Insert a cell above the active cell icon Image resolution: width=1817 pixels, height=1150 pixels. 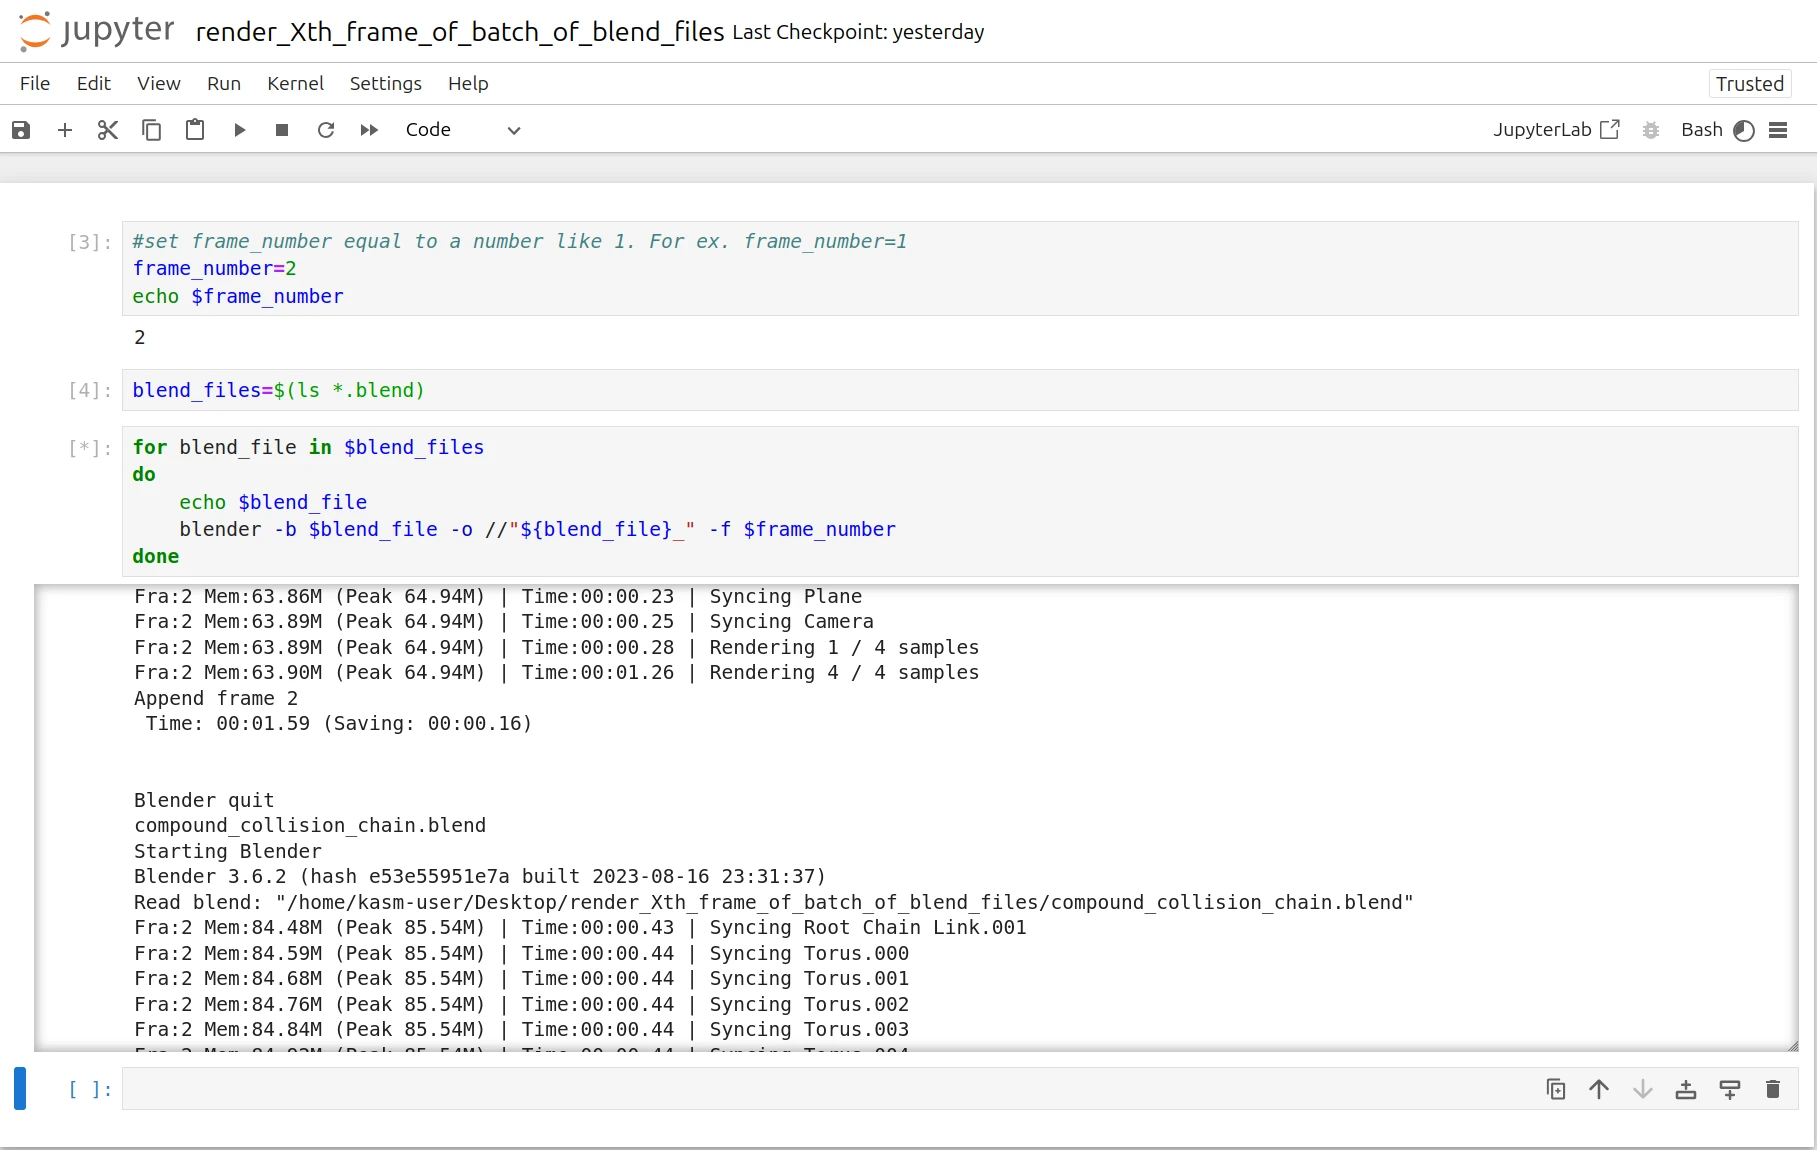(x=1686, y=1089)
